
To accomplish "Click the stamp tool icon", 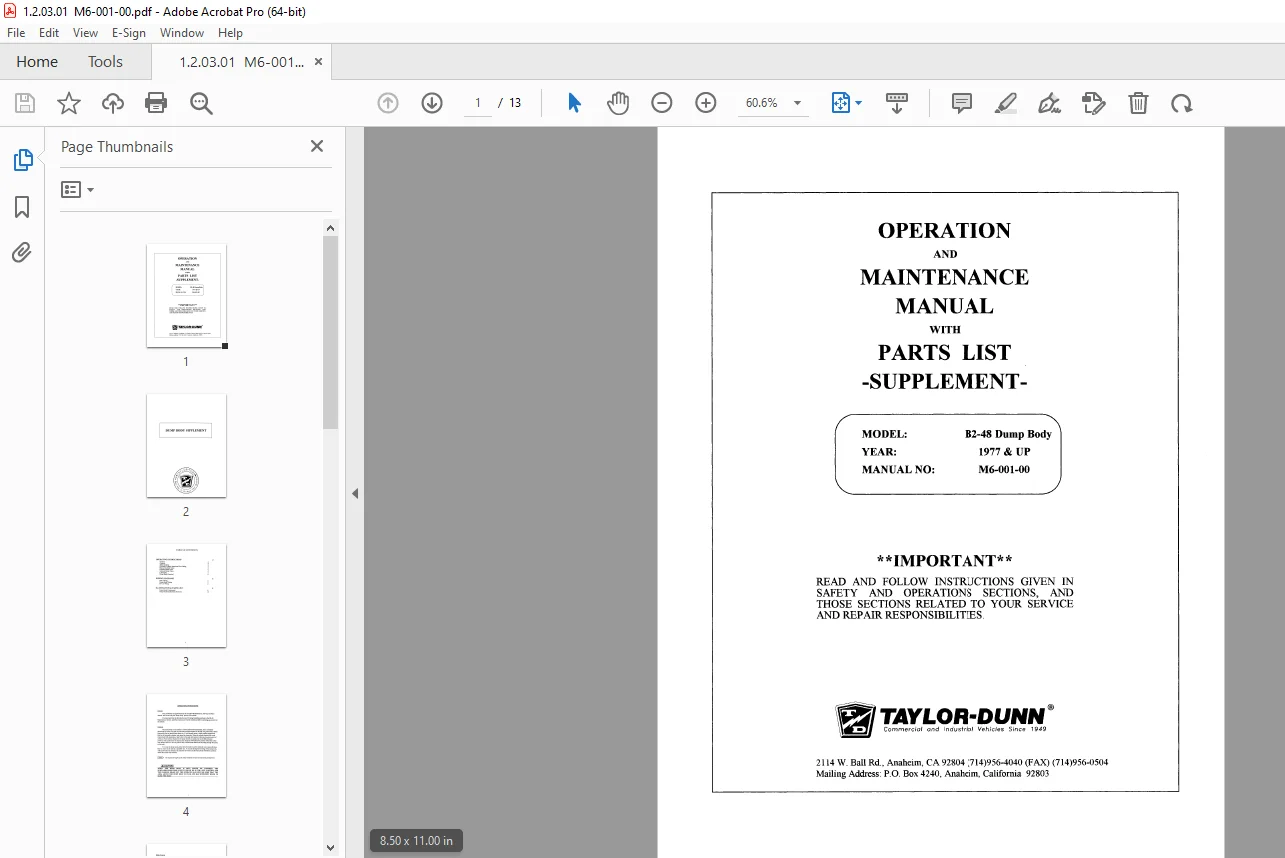I will [x=1094, y=103].
